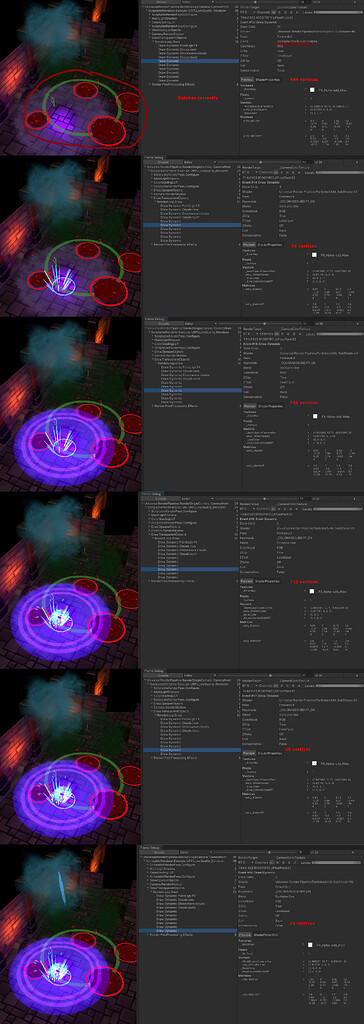364x1024 pixels.
Task: Select the ShaderProperties tab in top panel
Action: click(268, 80)
